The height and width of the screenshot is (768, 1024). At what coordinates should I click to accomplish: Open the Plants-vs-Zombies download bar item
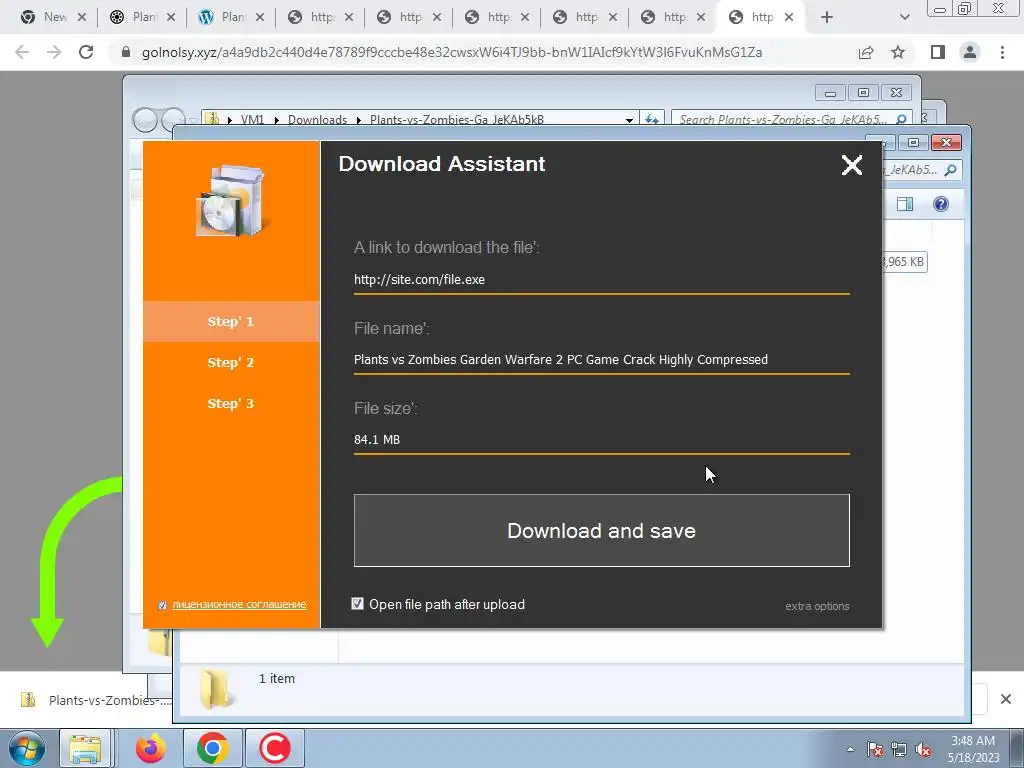point(98,700)
